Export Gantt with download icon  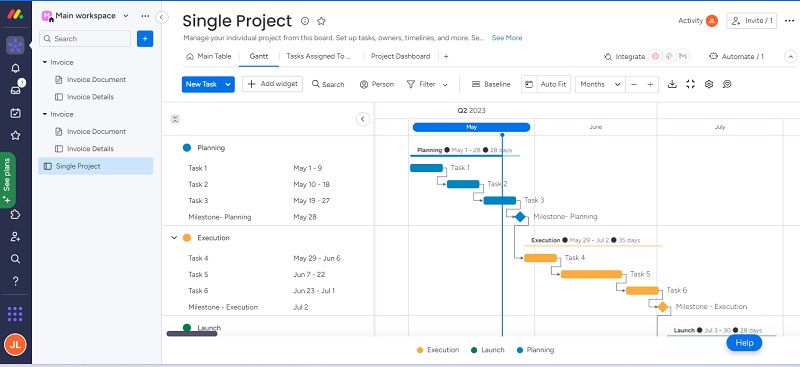672,84
